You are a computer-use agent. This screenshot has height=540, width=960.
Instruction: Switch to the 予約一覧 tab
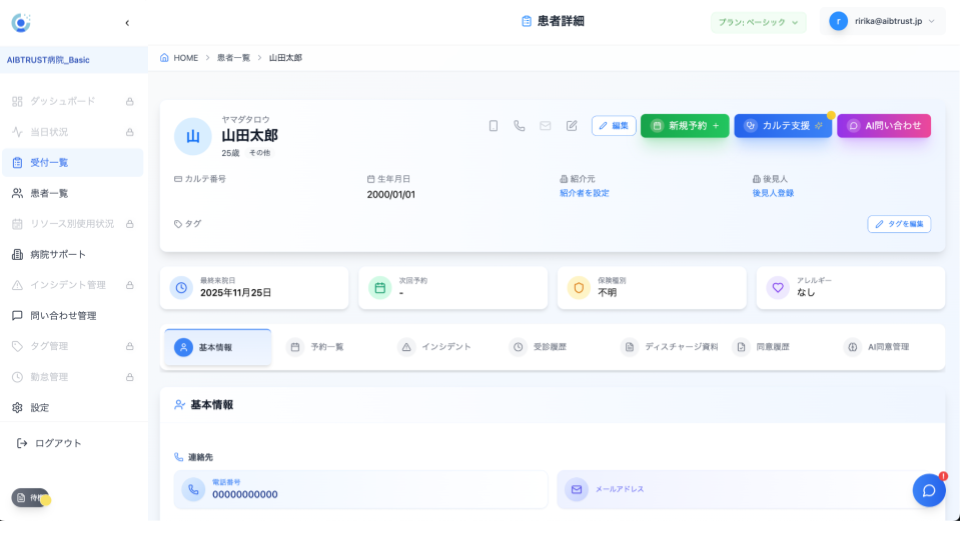(327, 347)
